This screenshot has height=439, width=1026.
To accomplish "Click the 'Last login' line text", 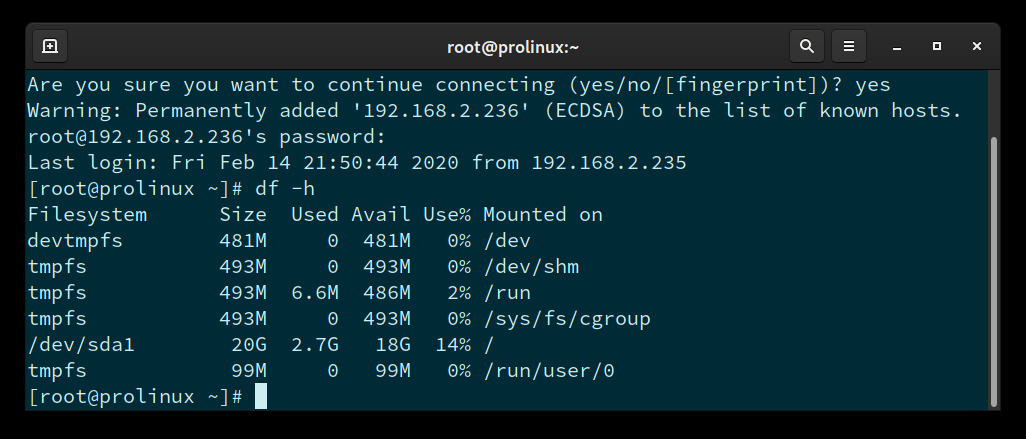I will [356, 162].
